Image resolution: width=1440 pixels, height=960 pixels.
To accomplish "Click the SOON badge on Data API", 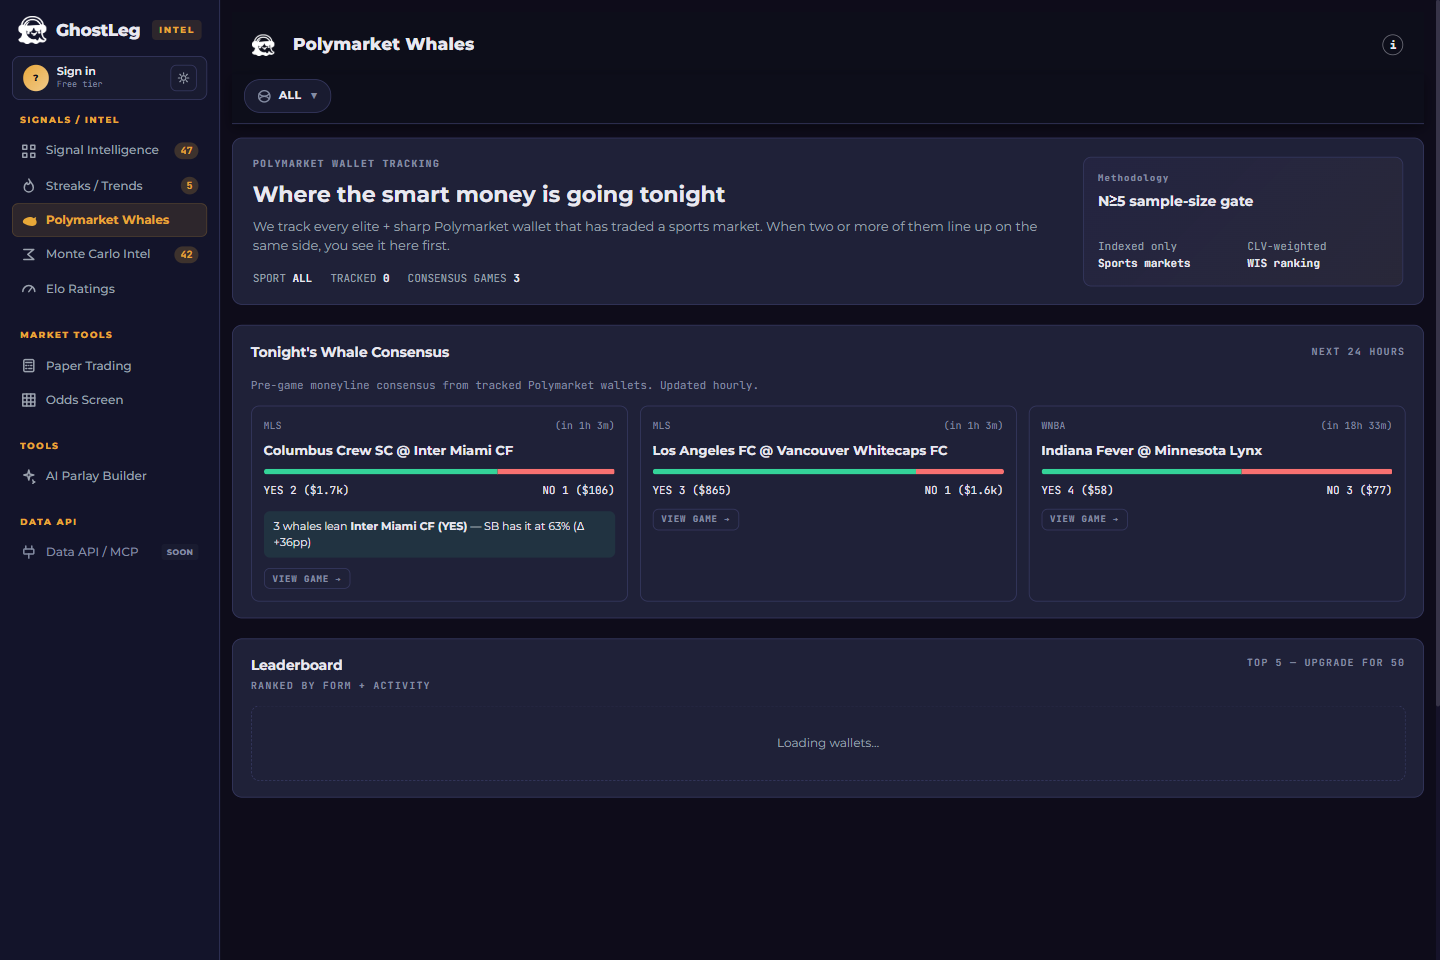I will point(180,552).
